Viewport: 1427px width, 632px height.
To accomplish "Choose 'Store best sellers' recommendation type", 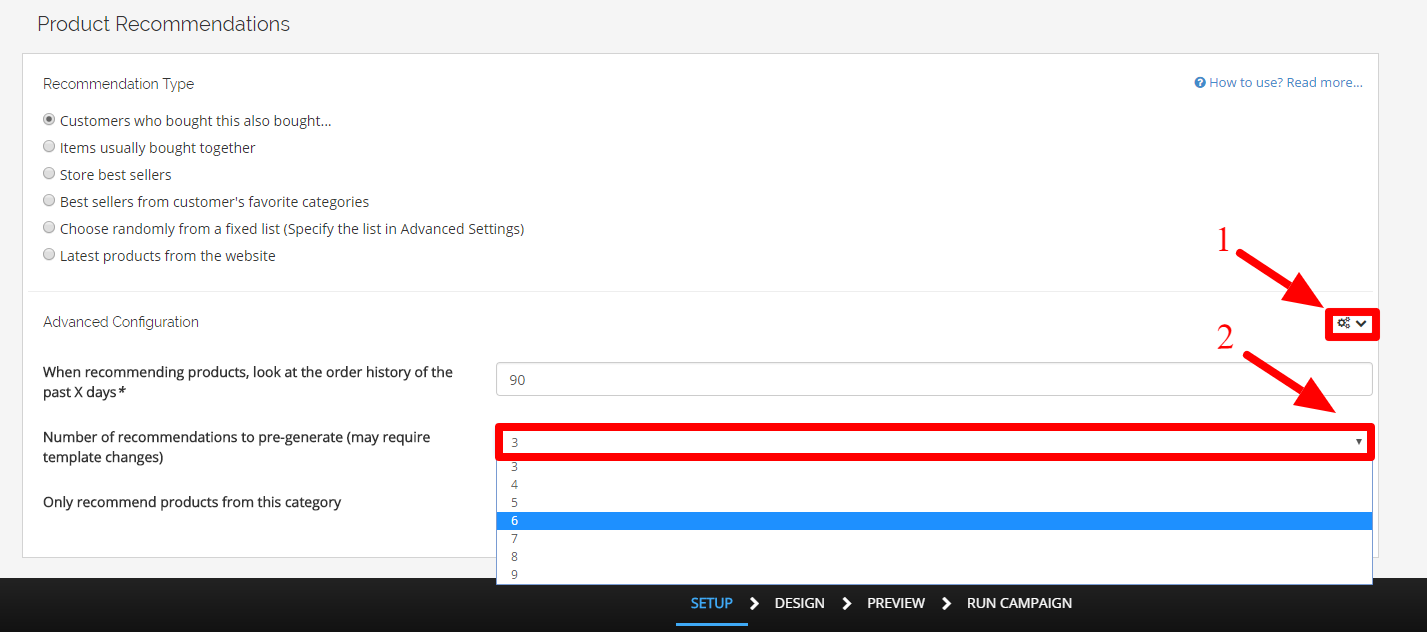I will point(49,174).
